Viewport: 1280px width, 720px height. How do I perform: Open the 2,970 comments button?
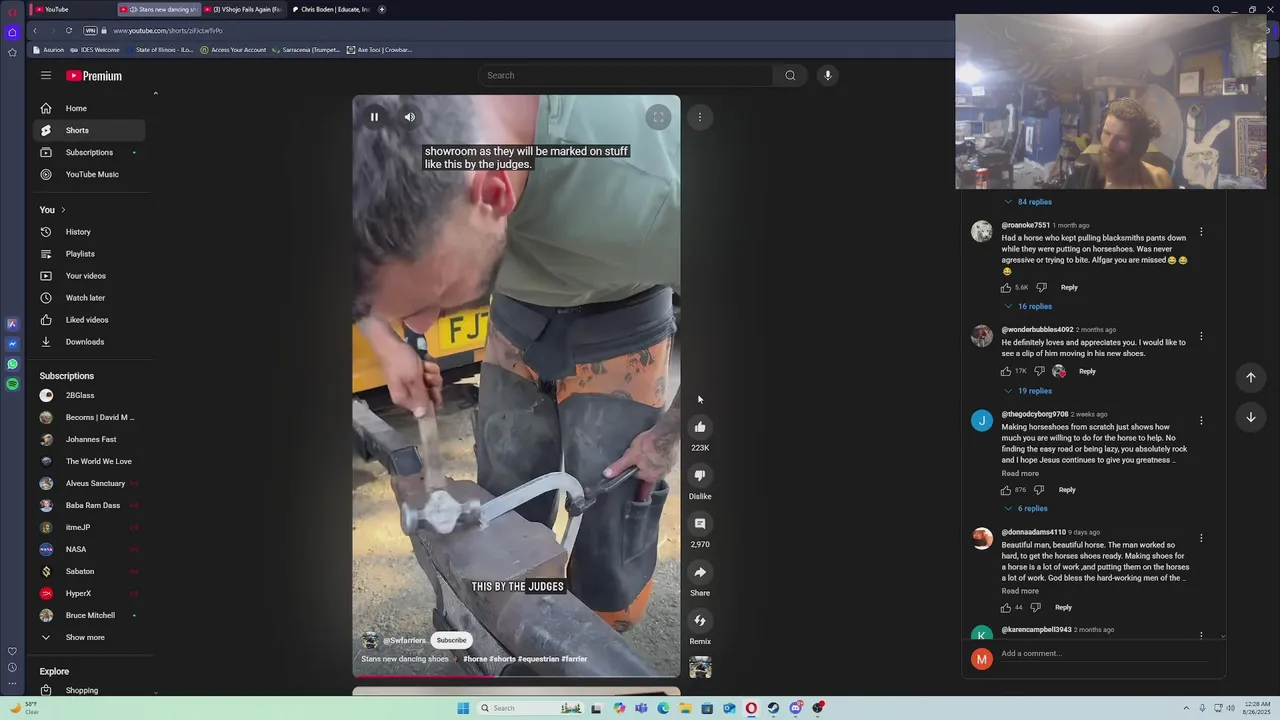tap(700, 524)
